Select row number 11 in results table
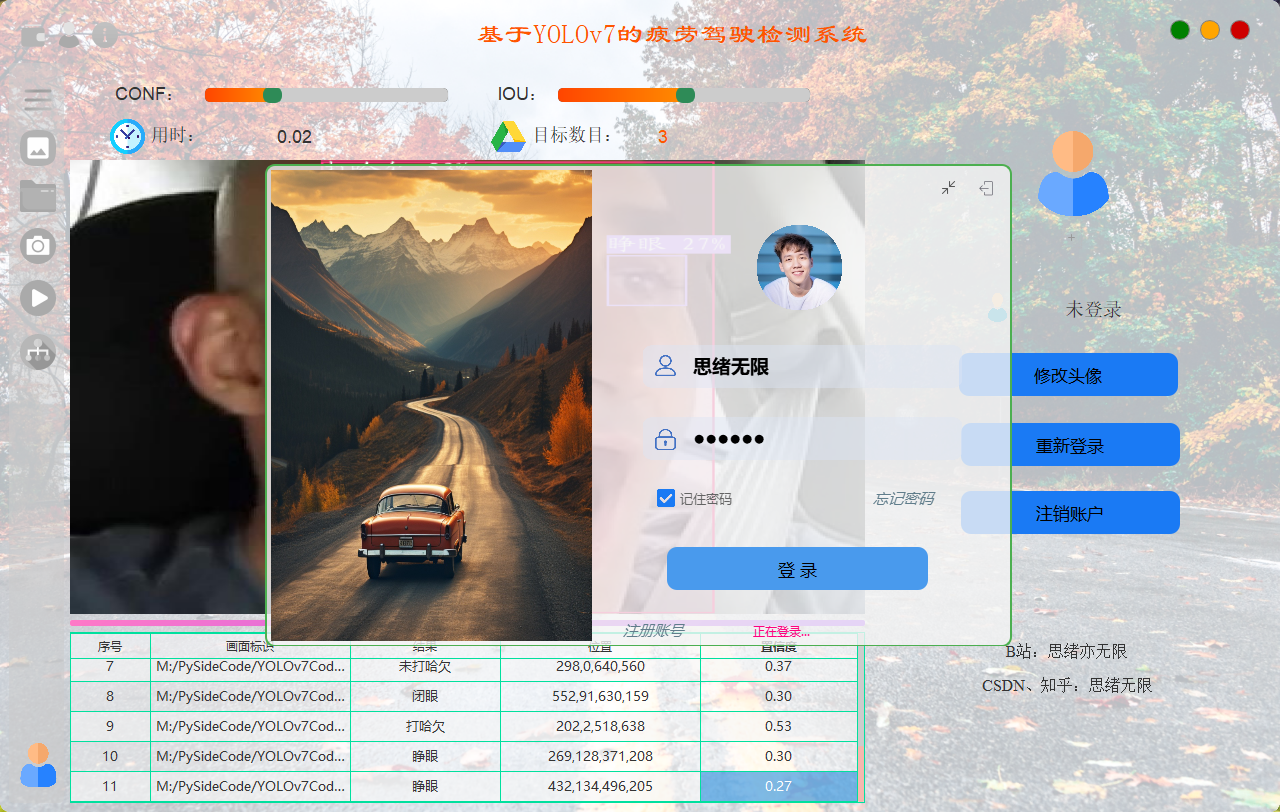This screenshot has height=812, width=1280. 110,786
